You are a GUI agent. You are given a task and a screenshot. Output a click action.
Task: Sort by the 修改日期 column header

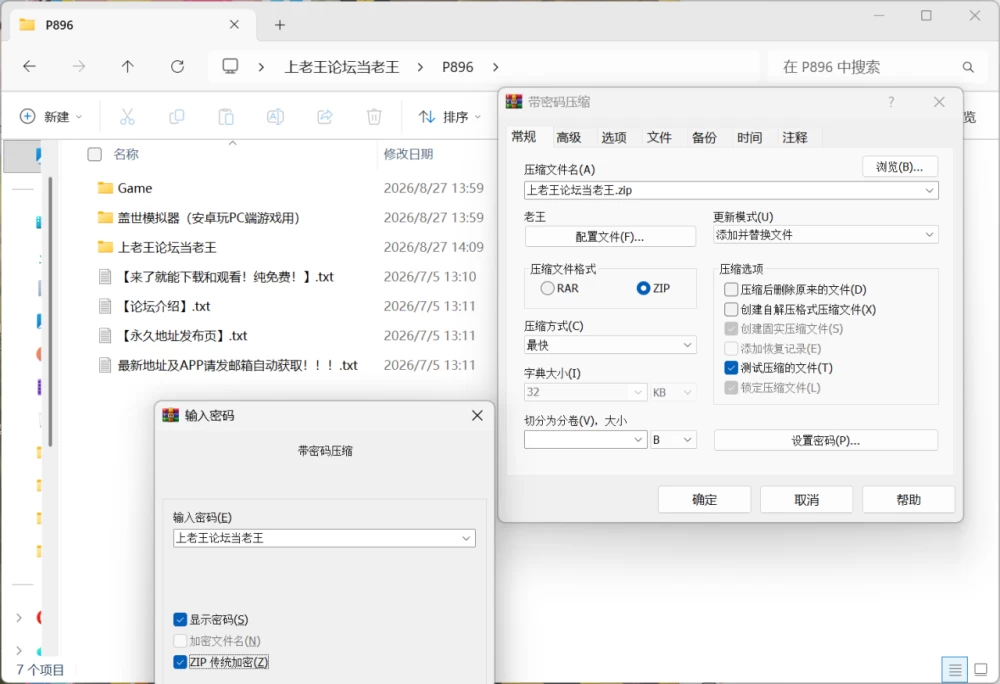coord(408,154)
